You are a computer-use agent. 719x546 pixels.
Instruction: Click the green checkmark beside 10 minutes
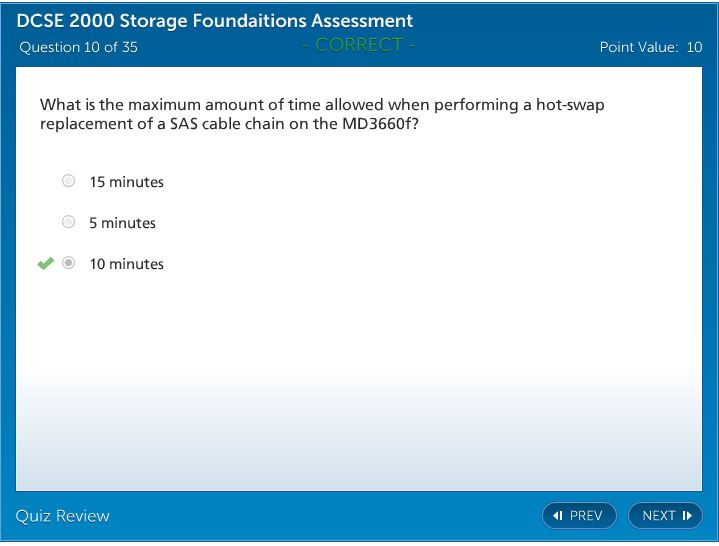(x=45, y=263)
